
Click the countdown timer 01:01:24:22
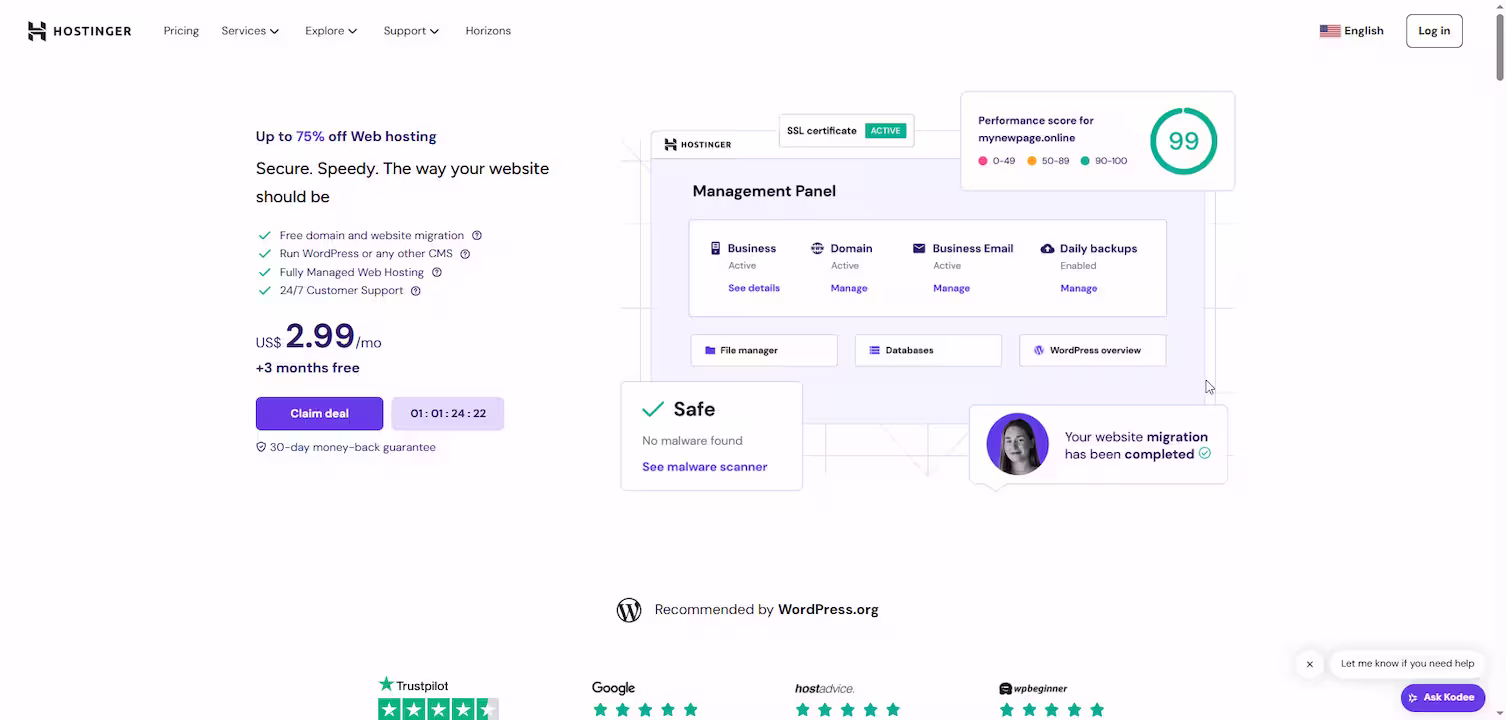(448, 413)
